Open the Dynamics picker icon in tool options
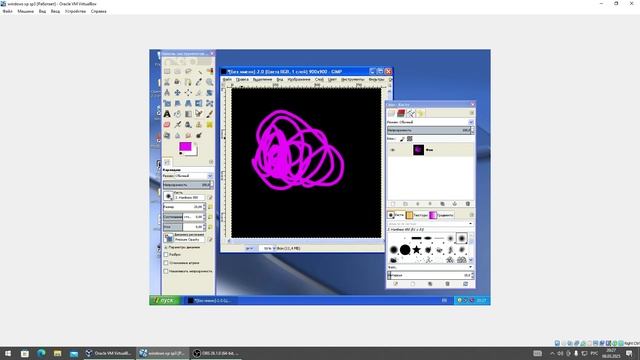Screen dimensions: 640x360 click(x=168, y=238)
